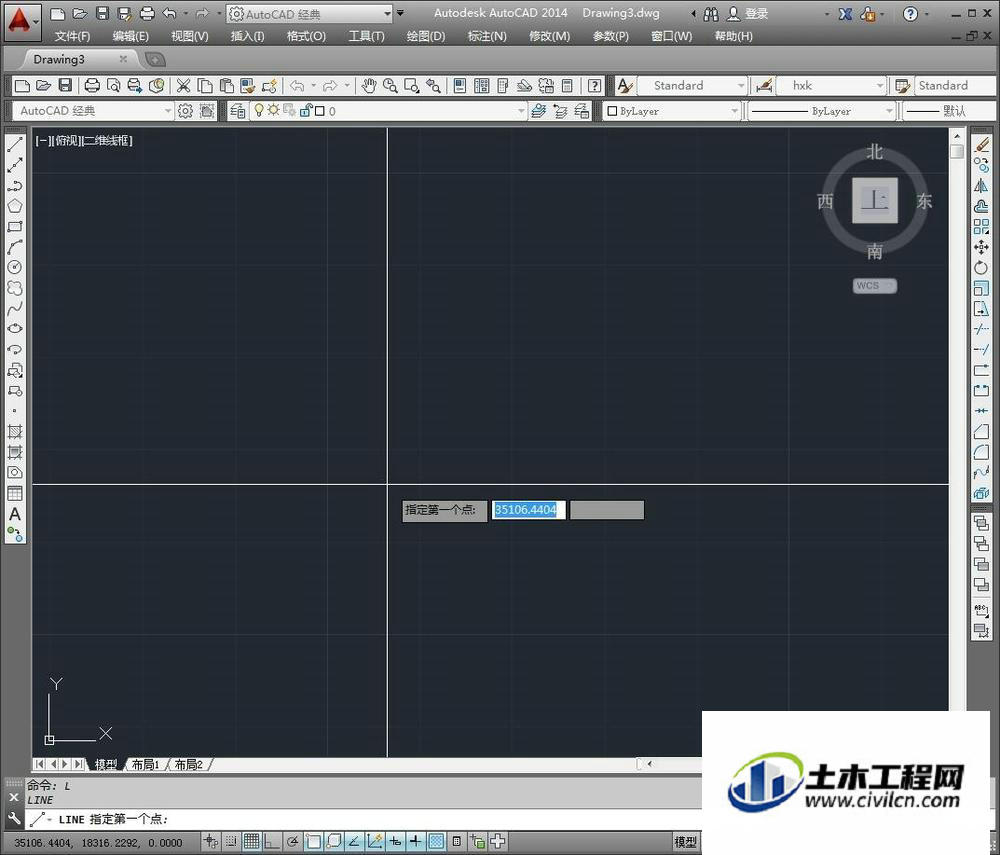This screenshot has width=1000, height=855.
Task: Toggle Polar tracking in status bar
Action: [x=293, y=842]
